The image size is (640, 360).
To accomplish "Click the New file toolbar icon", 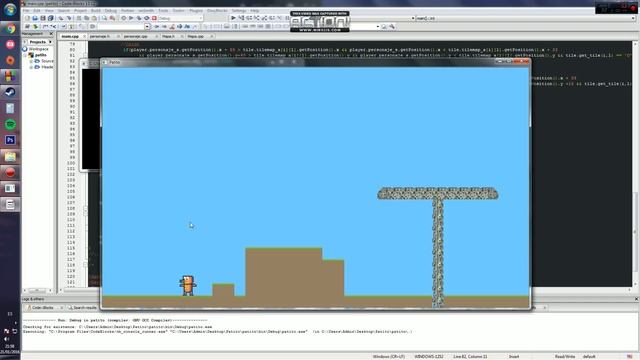I will point(27,18).
